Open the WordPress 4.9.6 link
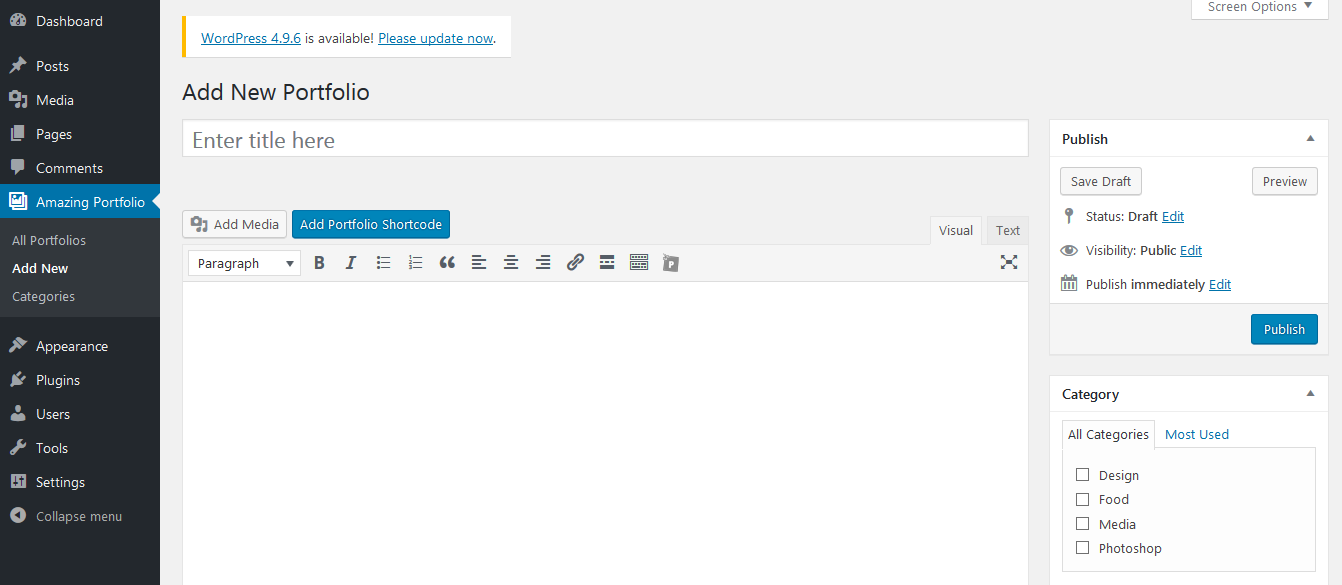The width and height of the screenshot is (1342, 585). tap(251, 38)
